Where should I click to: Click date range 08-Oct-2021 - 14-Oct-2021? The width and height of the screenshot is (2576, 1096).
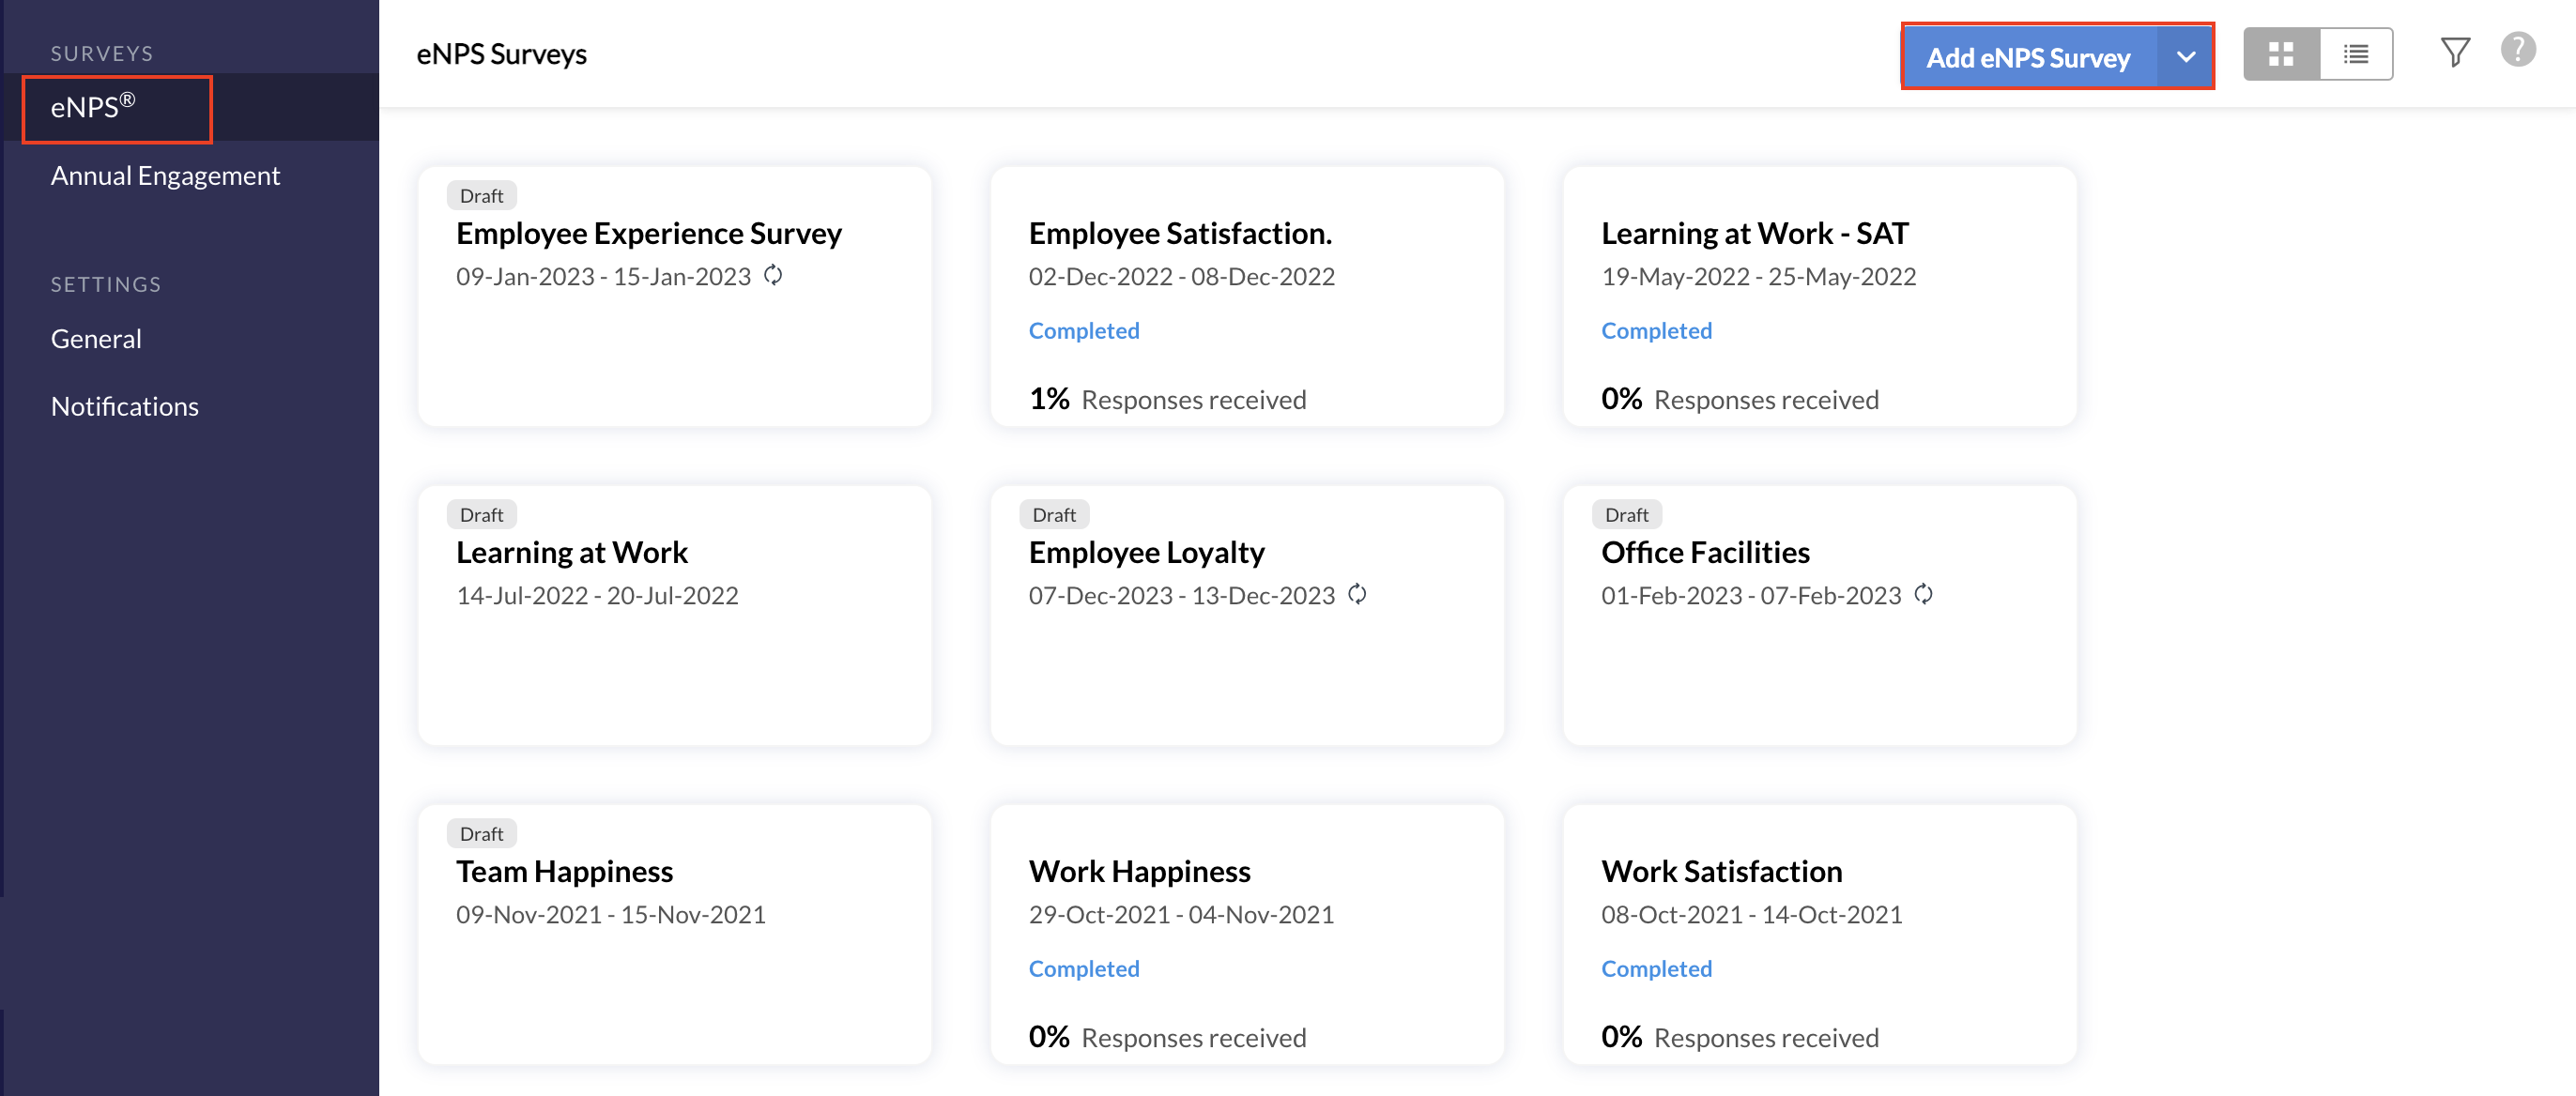pos(1751,914)
